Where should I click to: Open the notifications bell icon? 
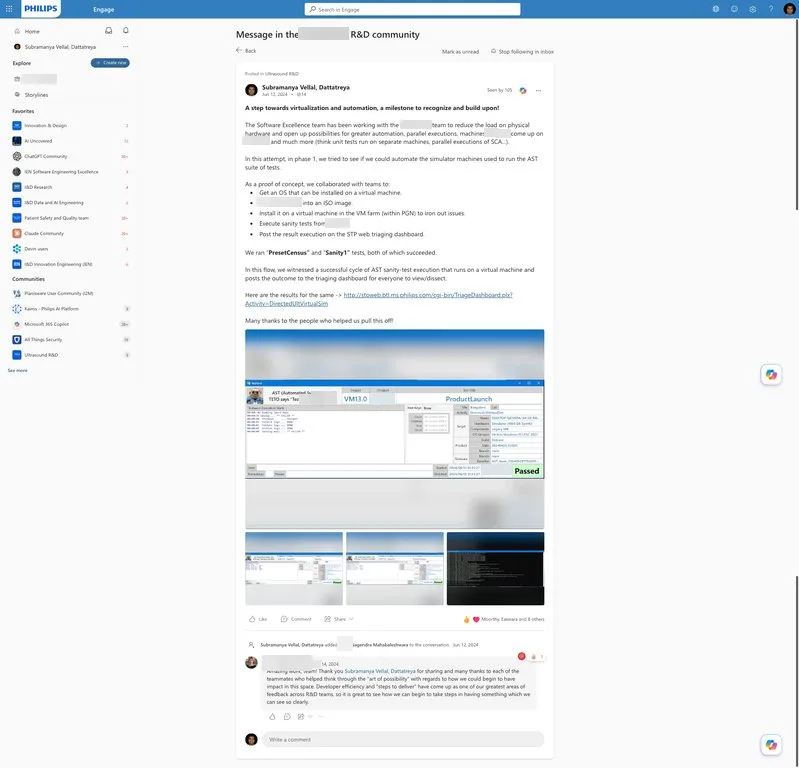pyautogui.click(x=126, y=31)
